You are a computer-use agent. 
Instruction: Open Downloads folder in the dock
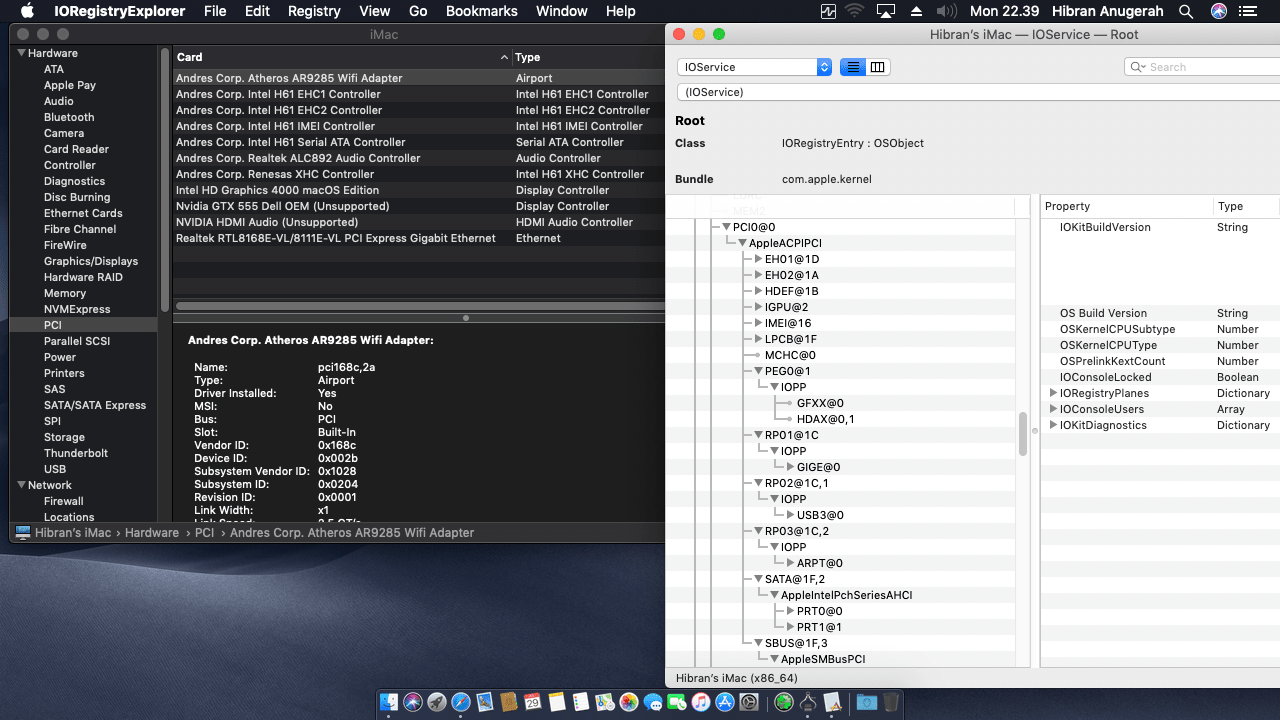(866, 703)
